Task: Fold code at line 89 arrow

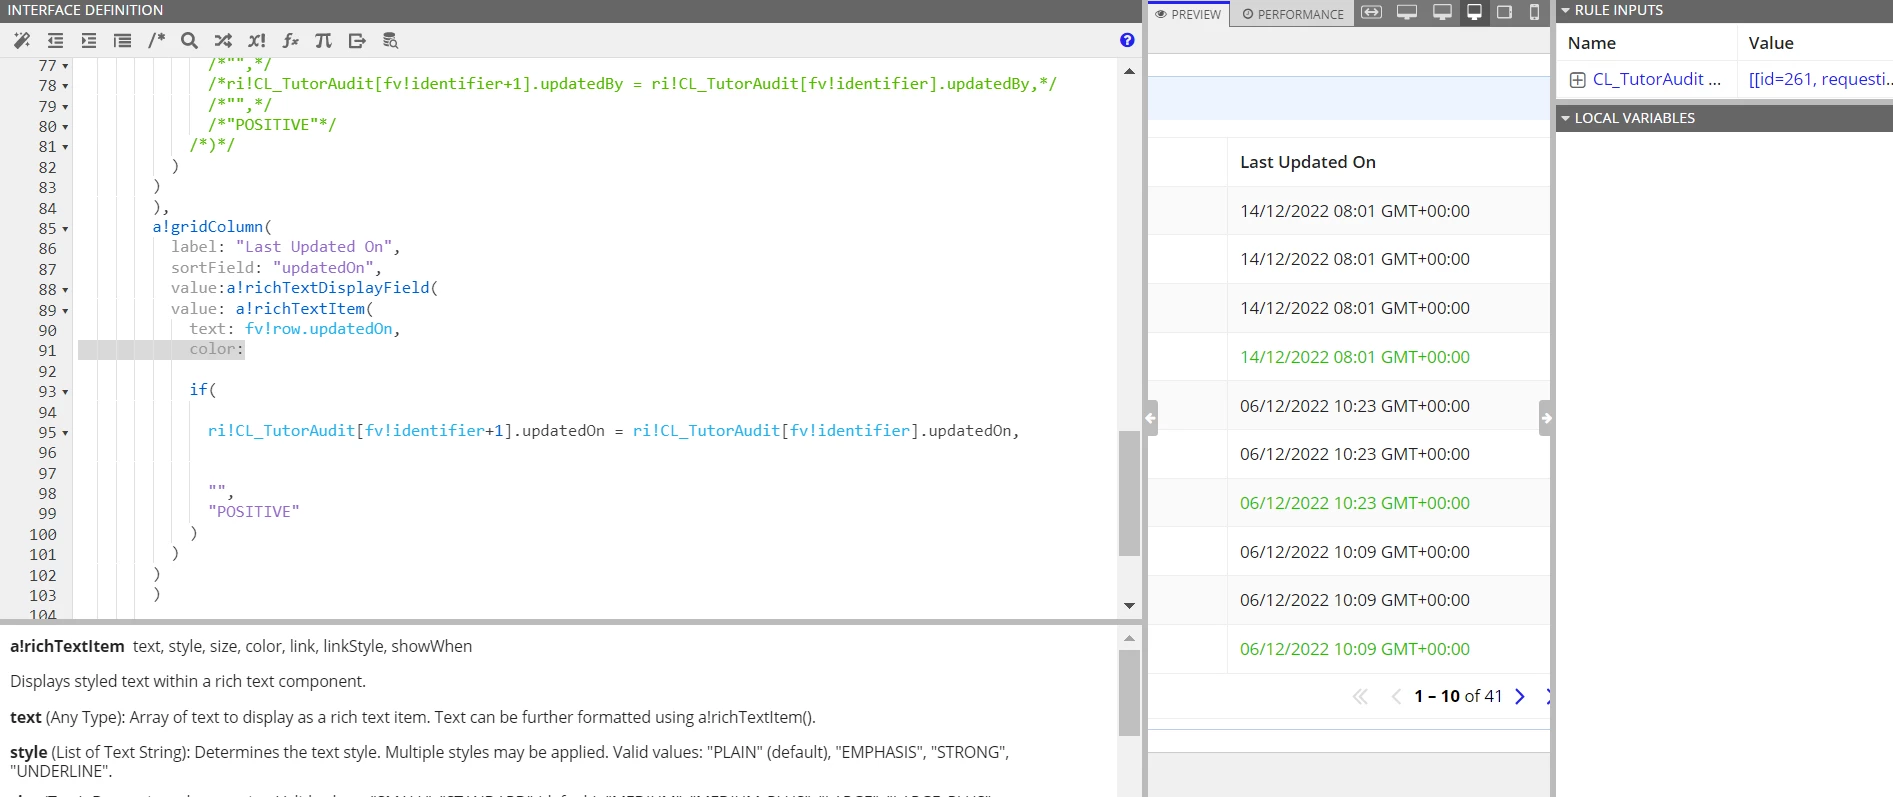Action: coord(65,311)
